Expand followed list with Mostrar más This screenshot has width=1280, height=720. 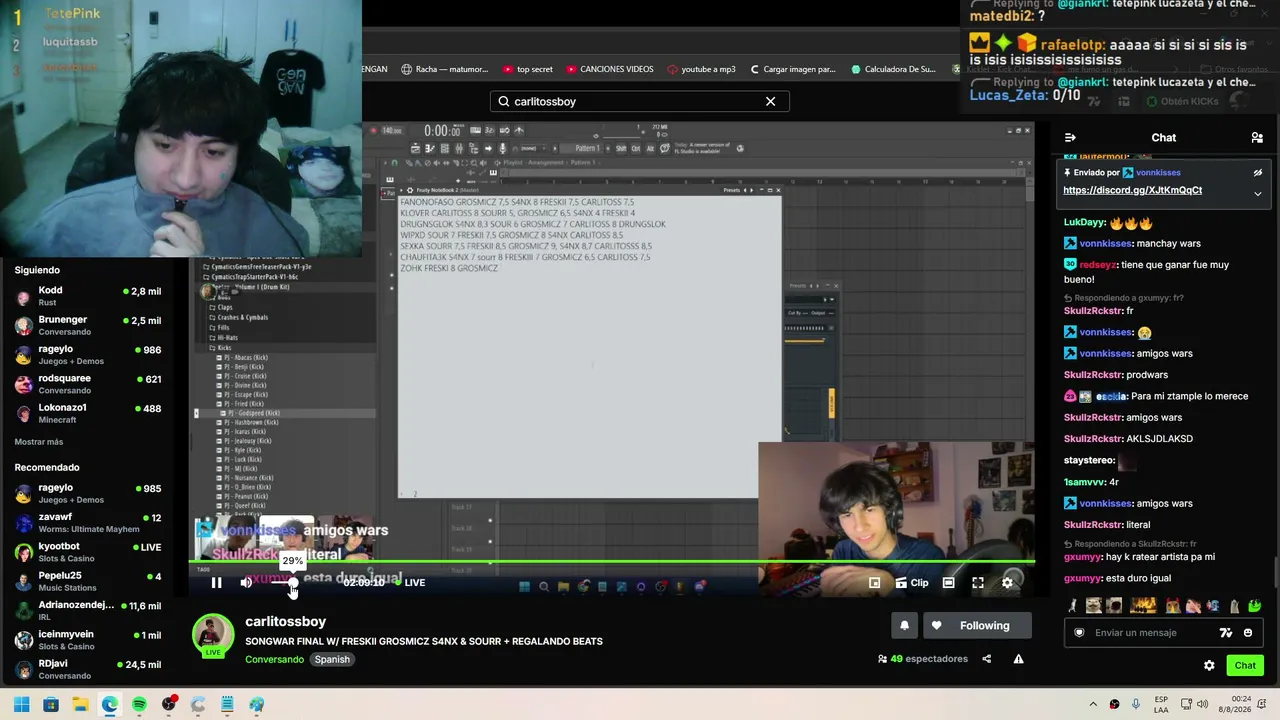(39, 442)
